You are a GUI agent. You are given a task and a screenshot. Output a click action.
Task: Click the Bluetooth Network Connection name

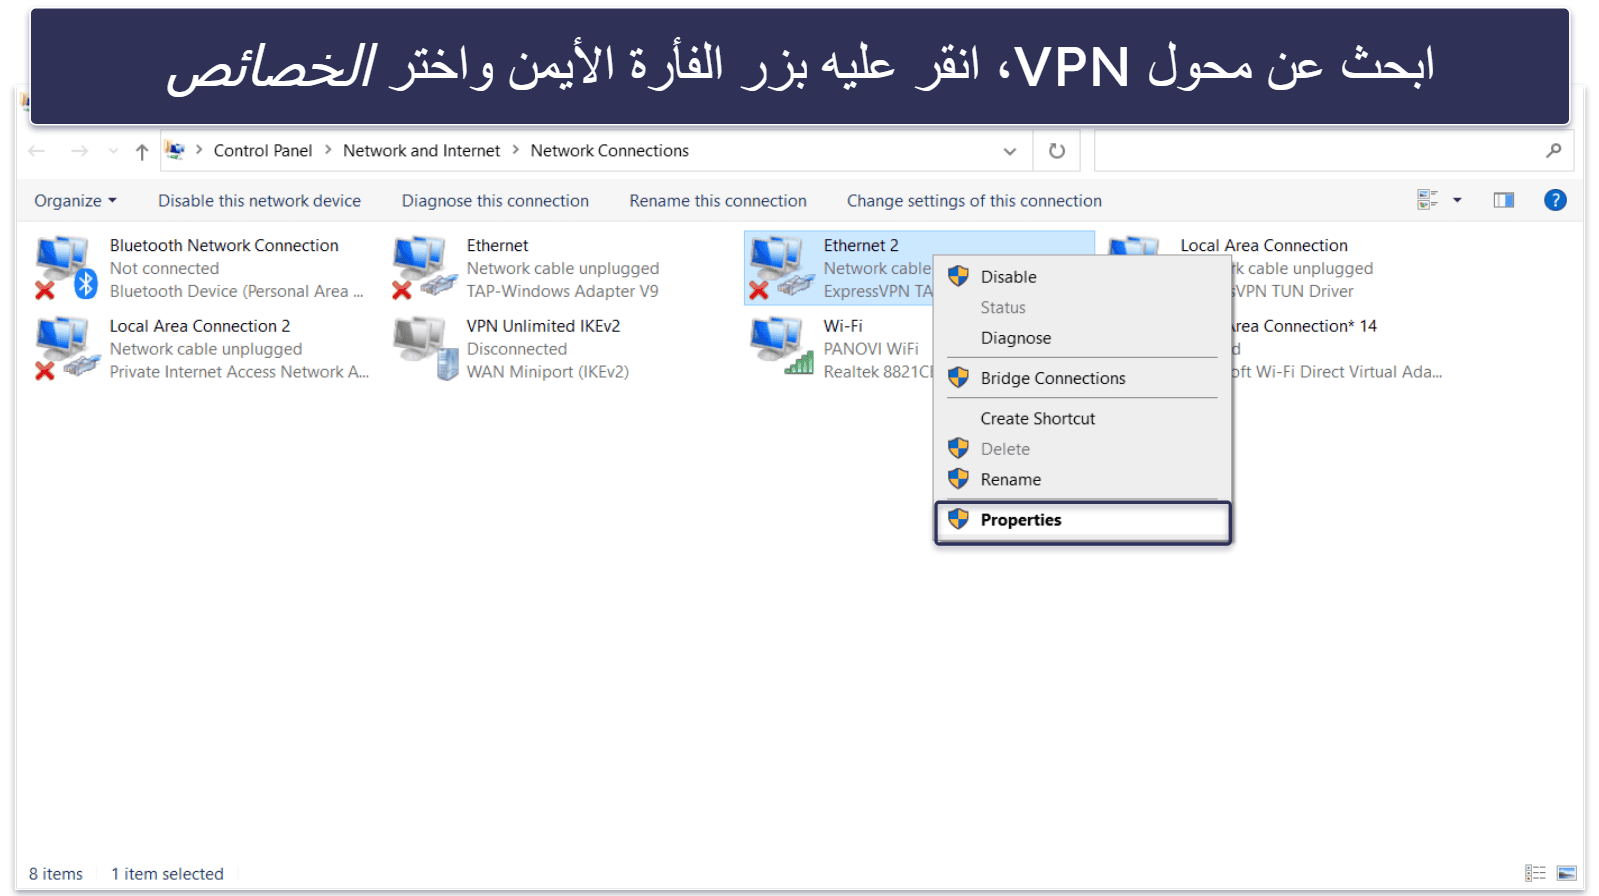(x=224, y=245)
